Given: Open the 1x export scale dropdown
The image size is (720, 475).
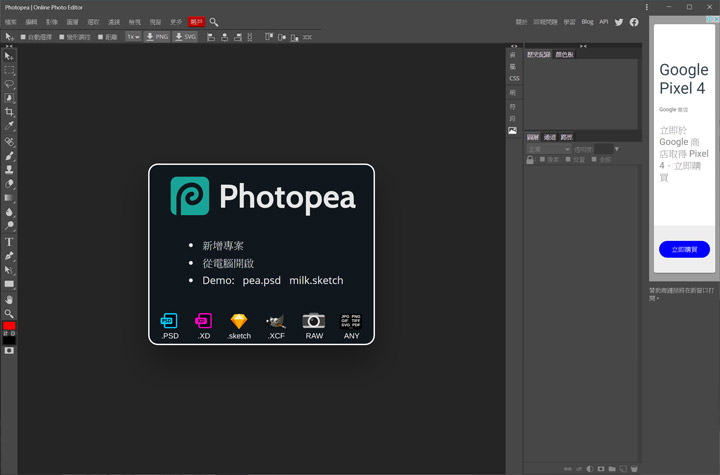Looking at the screenshot, I should 133,37.
